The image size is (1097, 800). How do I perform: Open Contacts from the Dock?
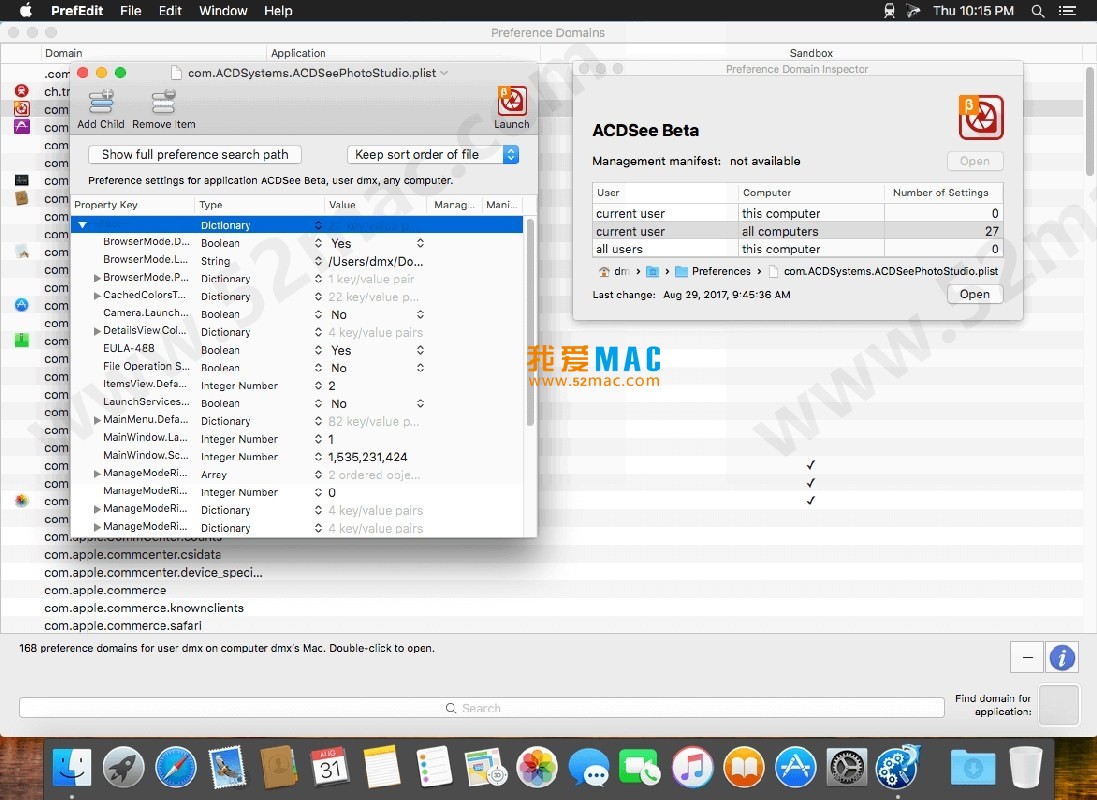[278, 767]
